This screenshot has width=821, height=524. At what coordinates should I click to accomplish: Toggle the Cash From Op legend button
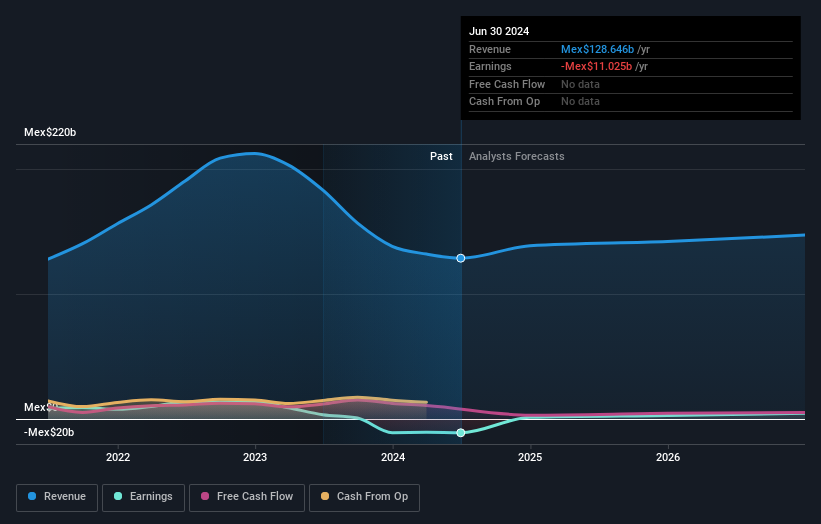tap(364, 497)
